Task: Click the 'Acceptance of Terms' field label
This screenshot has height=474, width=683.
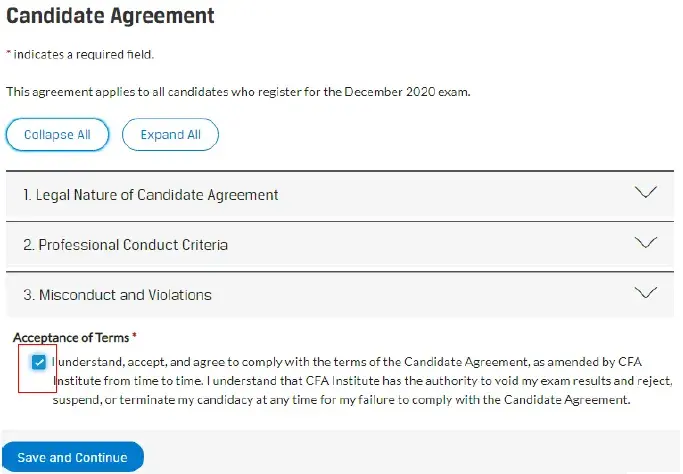Action: tap(71, 338)
